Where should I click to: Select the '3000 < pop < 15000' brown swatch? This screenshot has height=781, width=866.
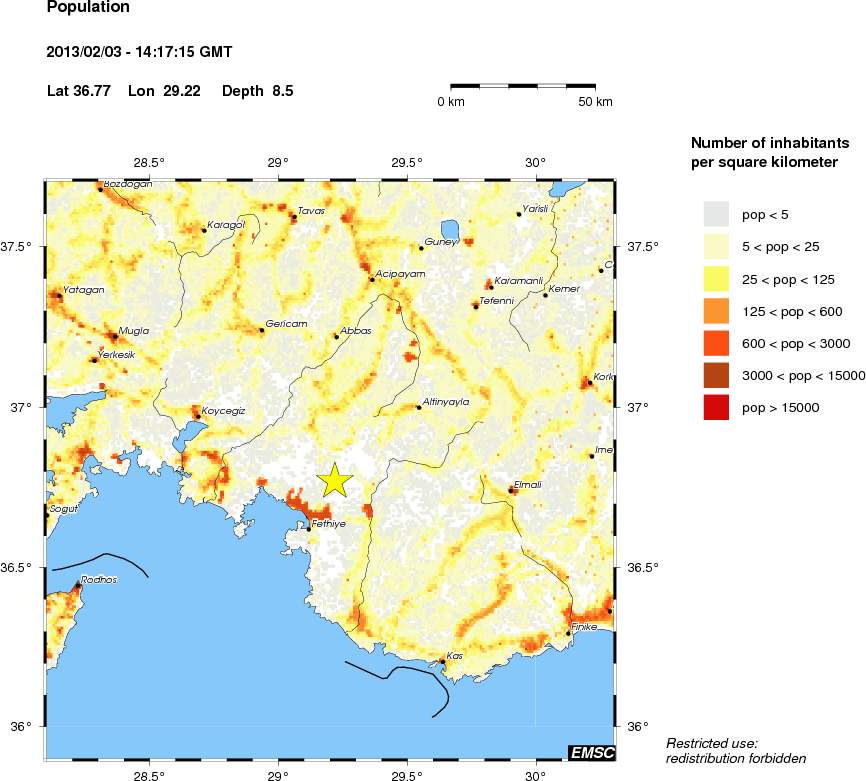(717, 375)
